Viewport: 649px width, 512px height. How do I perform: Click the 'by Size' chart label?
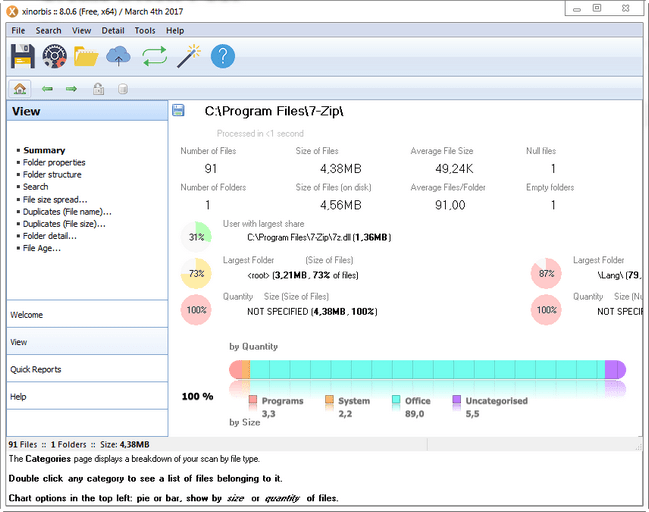245,422
